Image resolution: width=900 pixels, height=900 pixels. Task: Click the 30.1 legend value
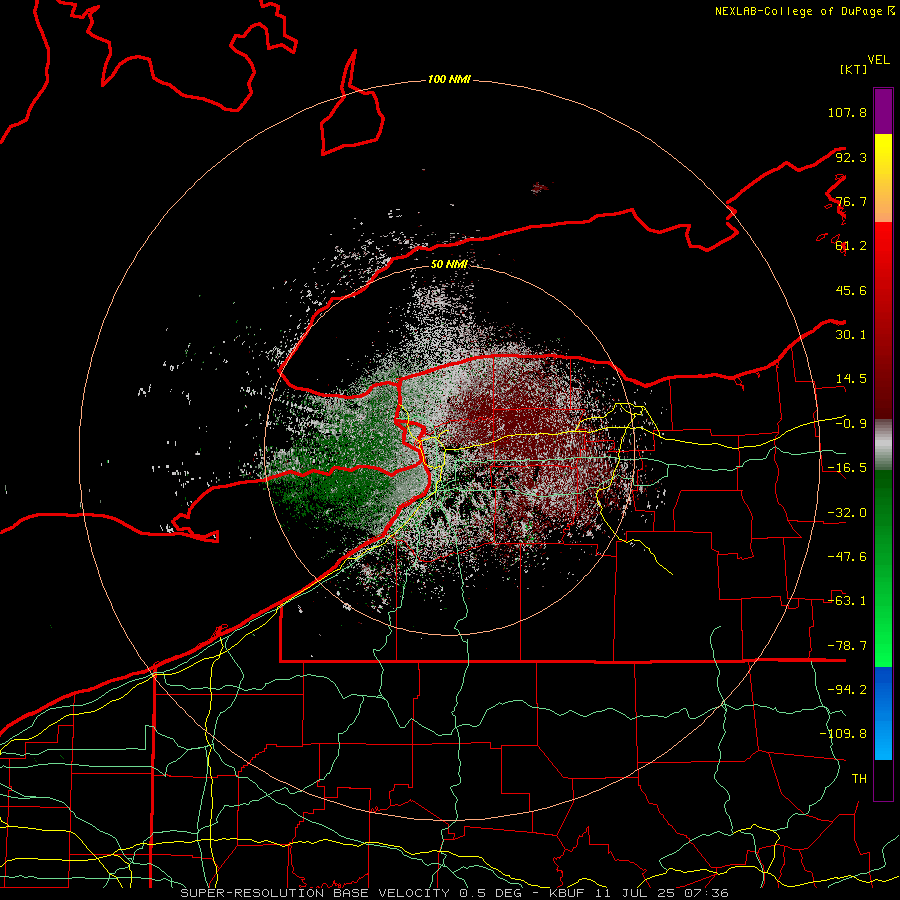tap(851, 335)
